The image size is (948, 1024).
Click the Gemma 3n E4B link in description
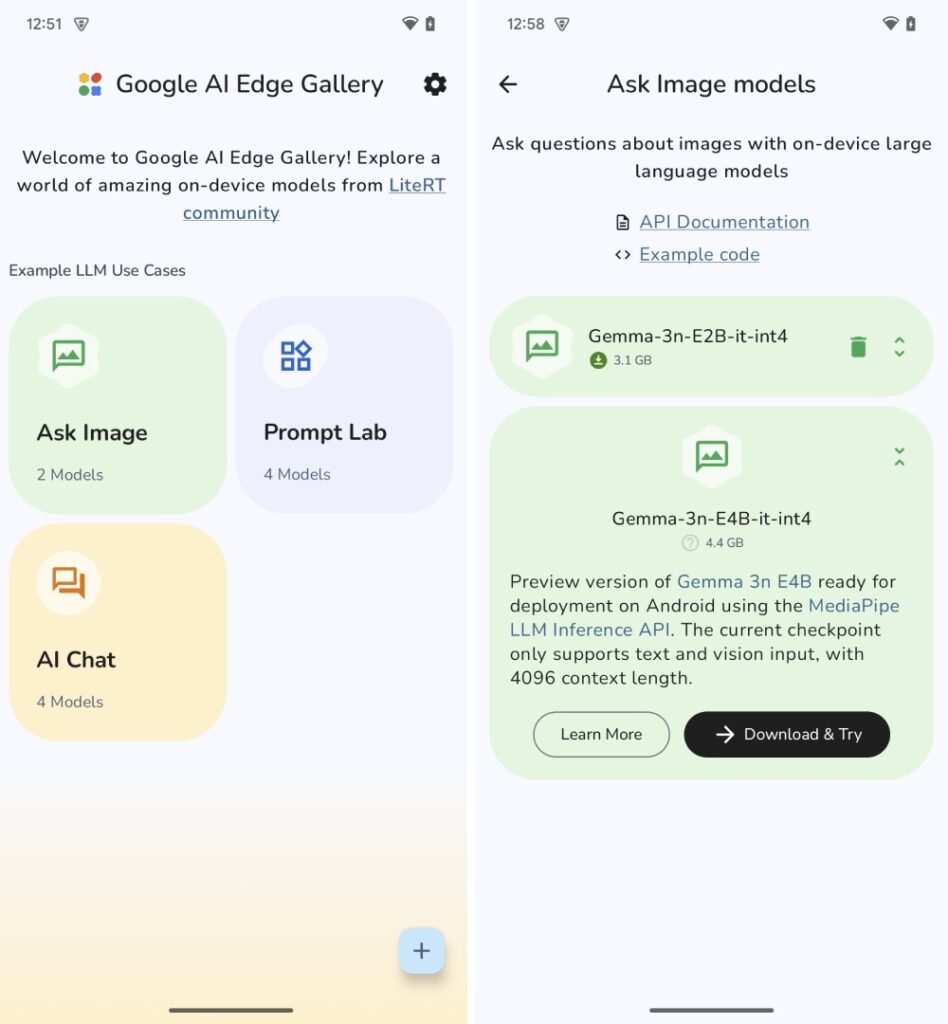[x=744, y=581]
